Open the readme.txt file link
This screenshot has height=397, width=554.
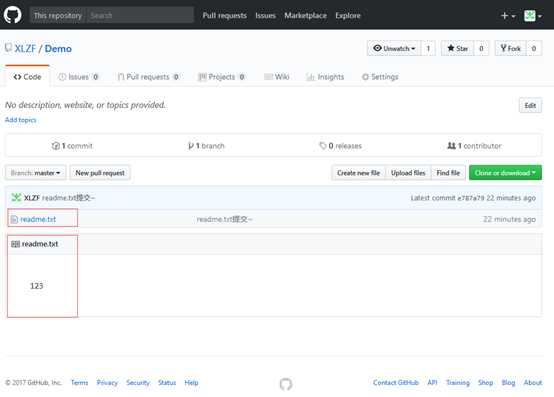pos(38,219)
